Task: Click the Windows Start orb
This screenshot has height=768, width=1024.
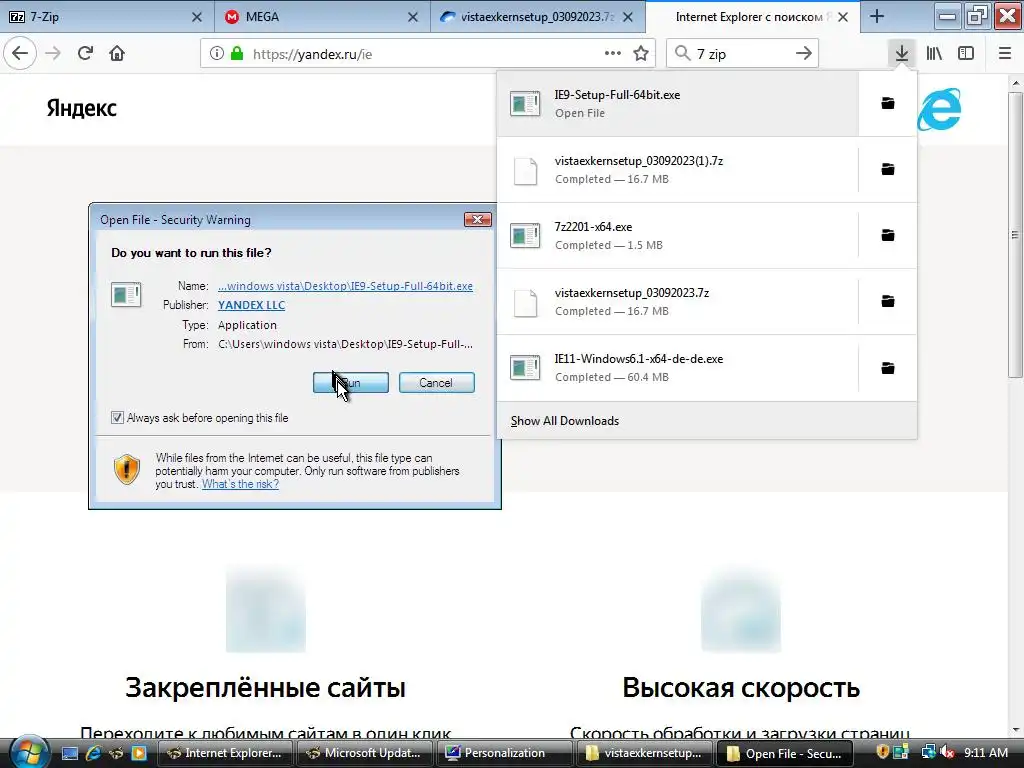Action: point(29,751)
